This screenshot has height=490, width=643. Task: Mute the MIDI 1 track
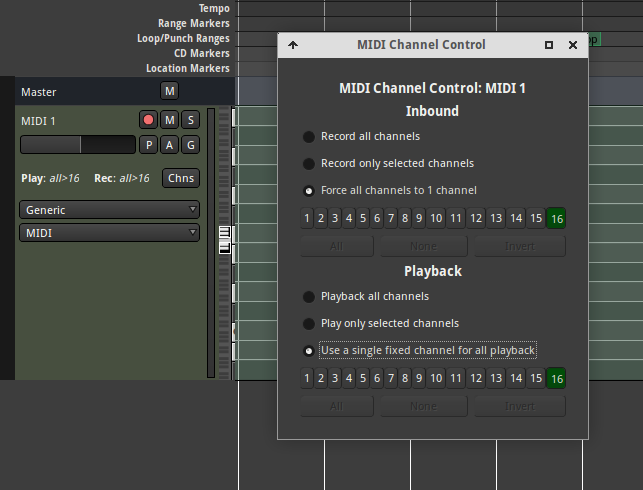tap(169, 120)
